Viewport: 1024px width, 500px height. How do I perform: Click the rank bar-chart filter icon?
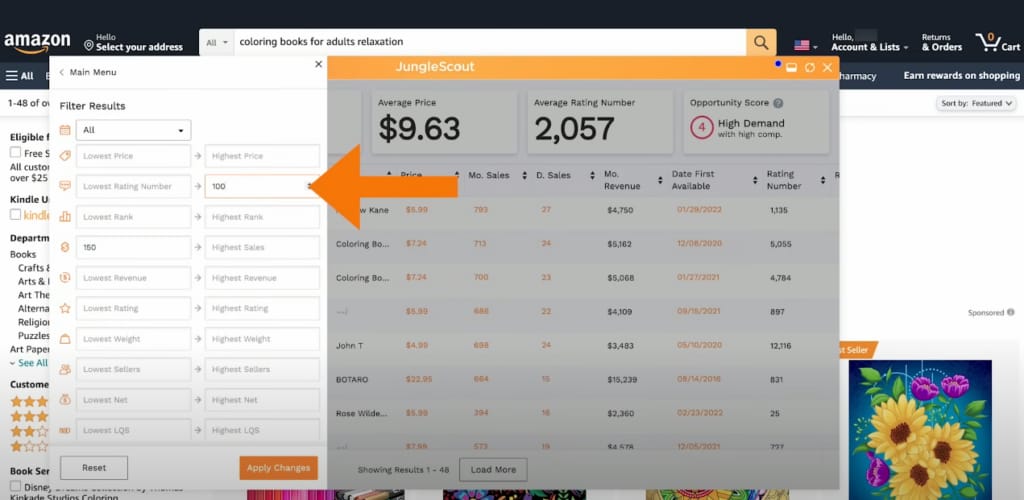click(x=65, y=217)
